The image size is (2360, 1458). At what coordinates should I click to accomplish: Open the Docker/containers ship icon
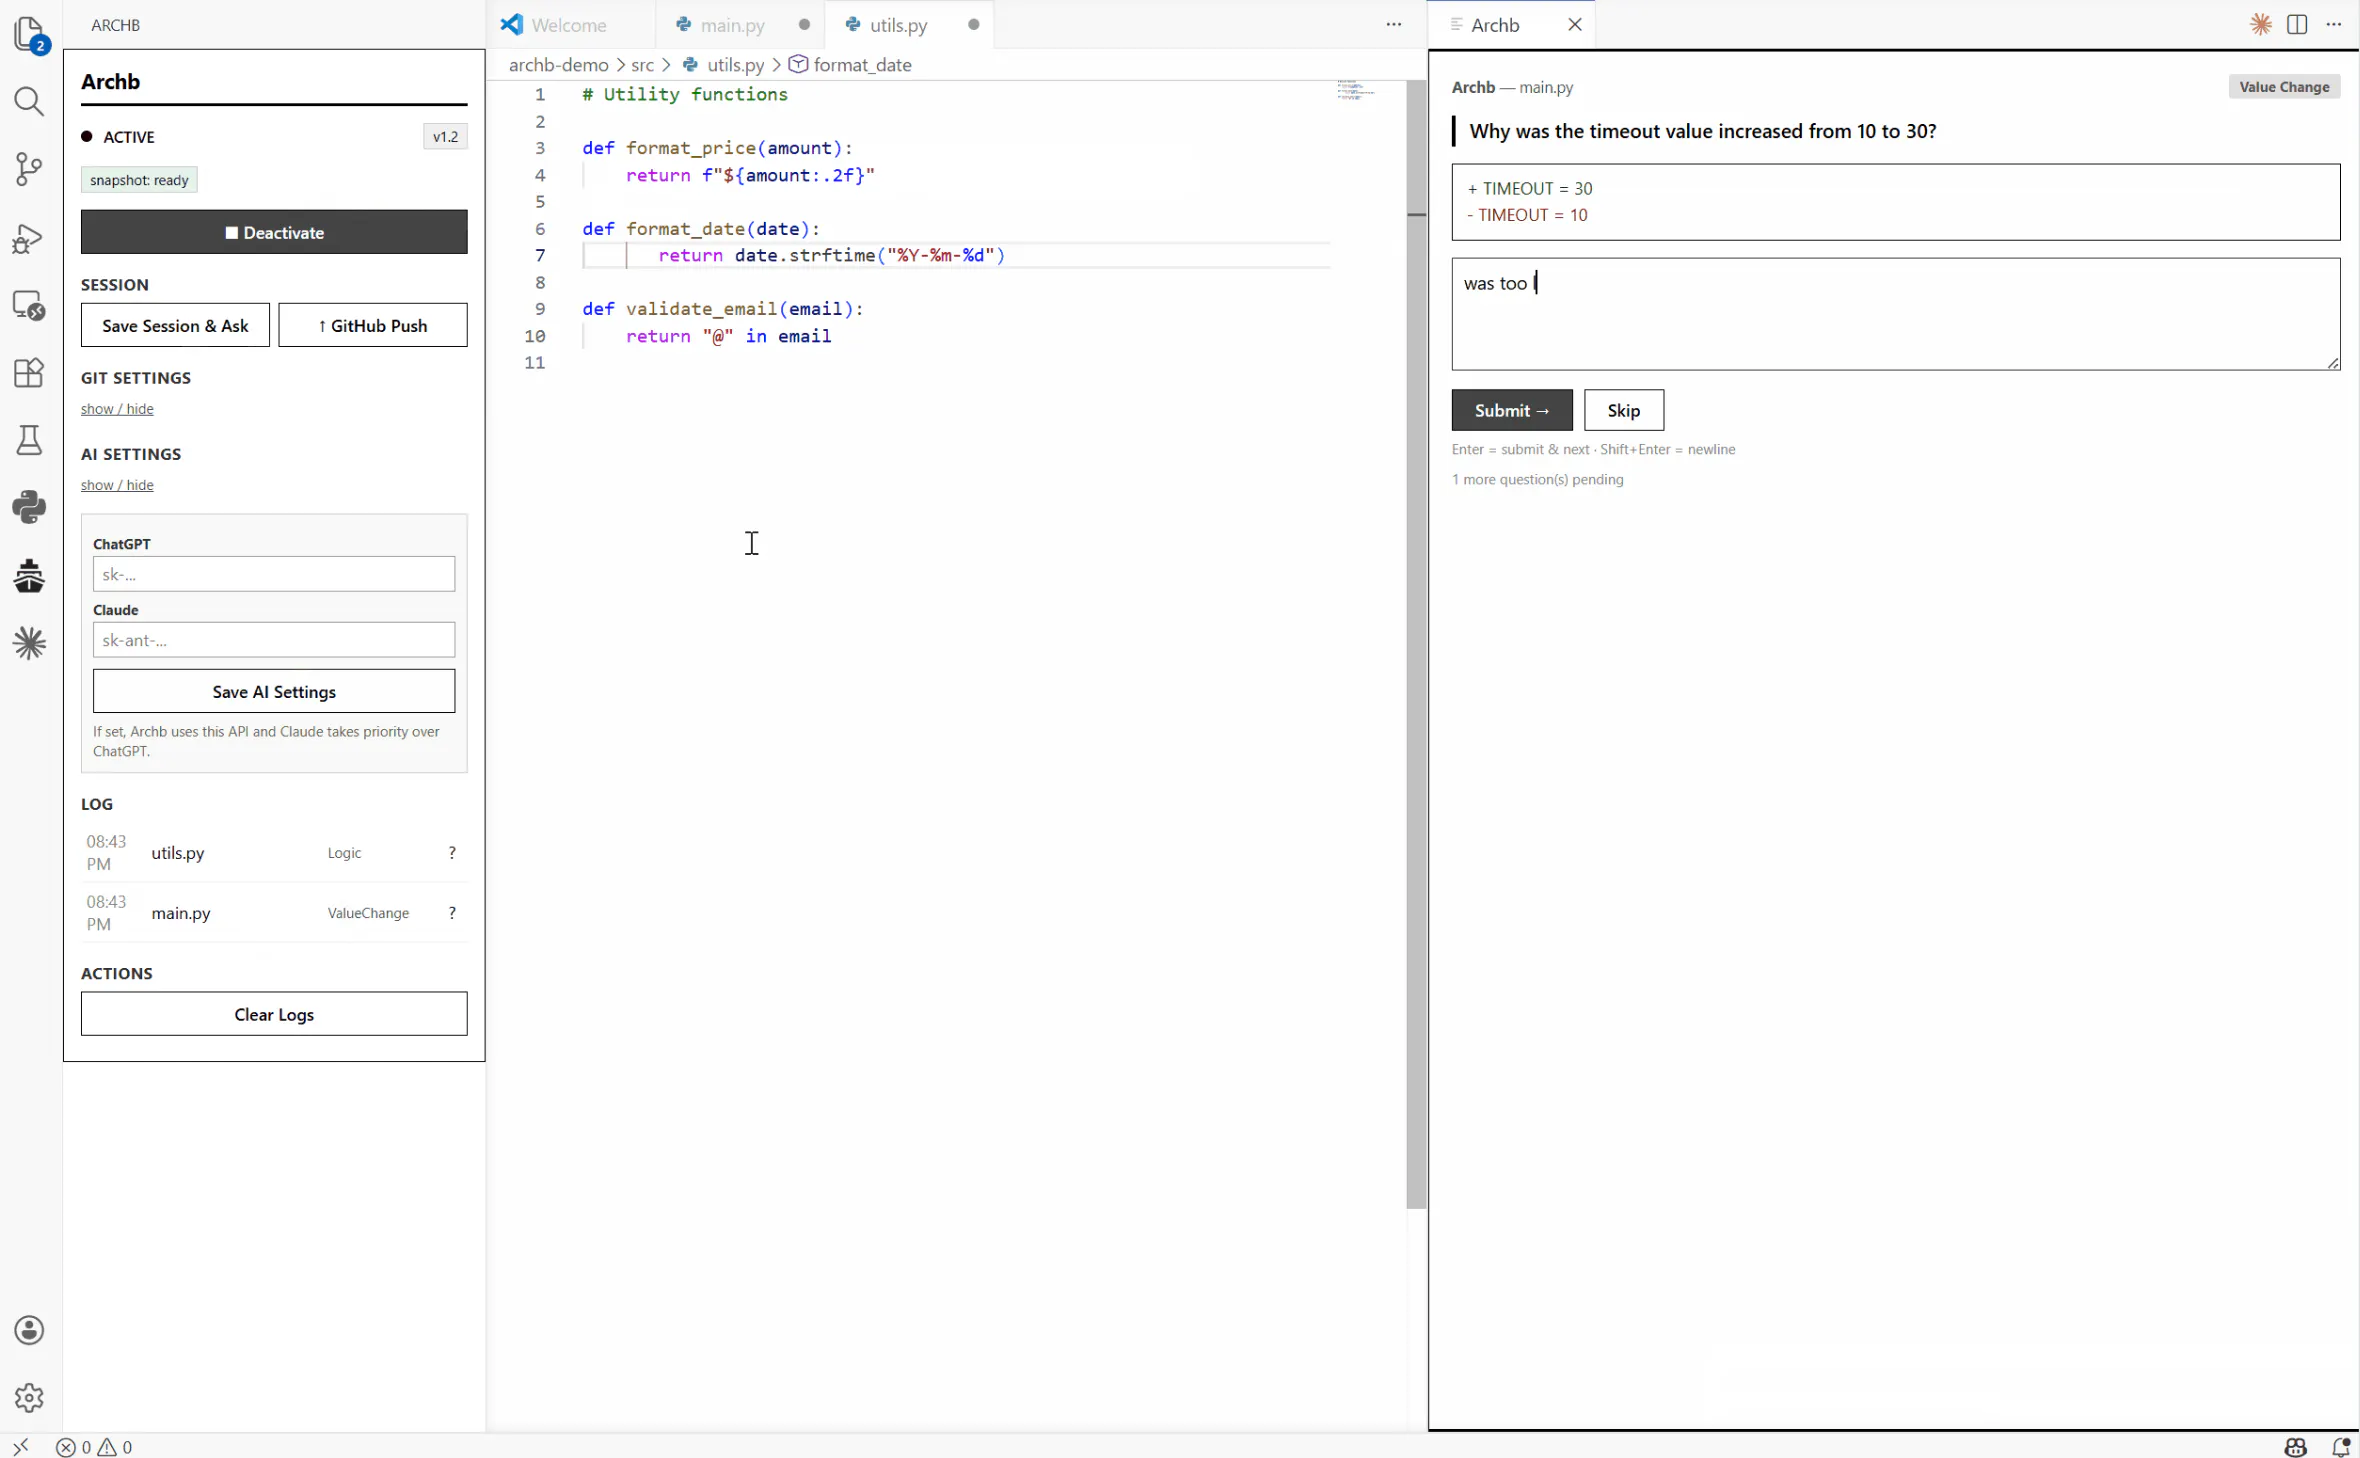click(29, 576)
